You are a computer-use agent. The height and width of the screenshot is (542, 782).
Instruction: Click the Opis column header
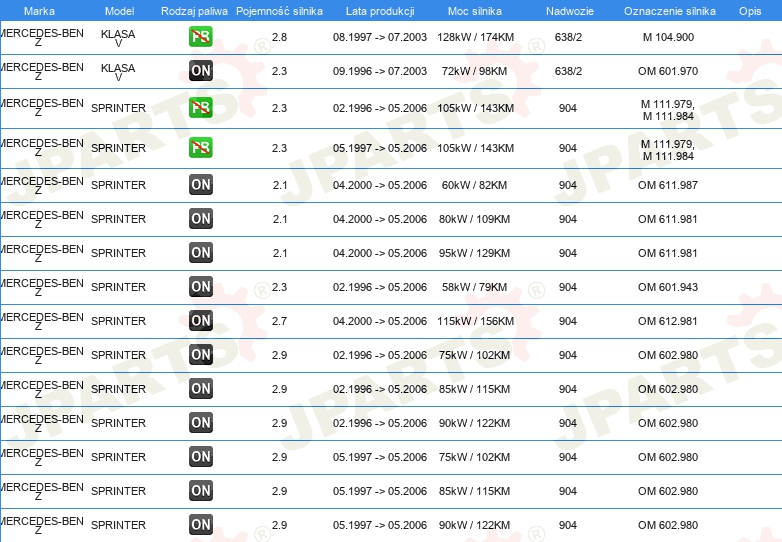click(750, 11)
